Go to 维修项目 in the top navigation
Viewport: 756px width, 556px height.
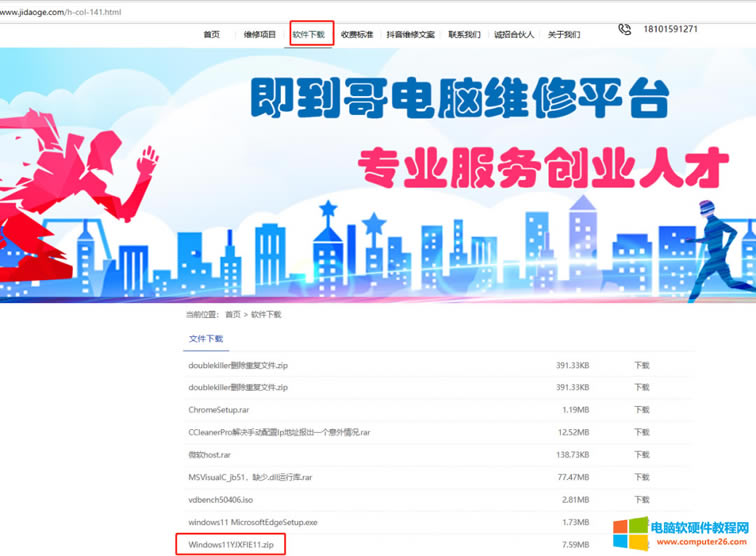tap(260, 34)
